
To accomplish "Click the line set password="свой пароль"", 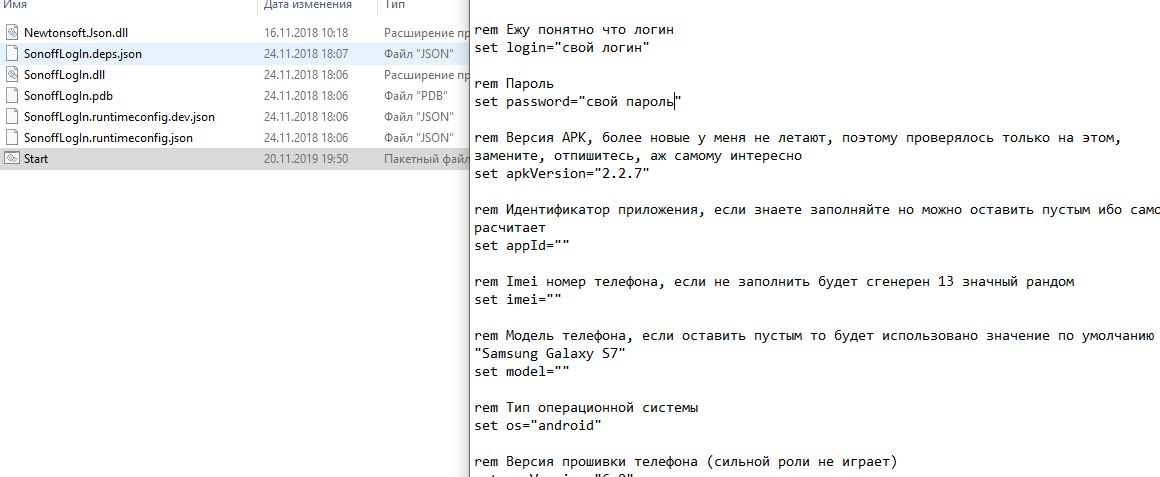I will click(578, 102).
